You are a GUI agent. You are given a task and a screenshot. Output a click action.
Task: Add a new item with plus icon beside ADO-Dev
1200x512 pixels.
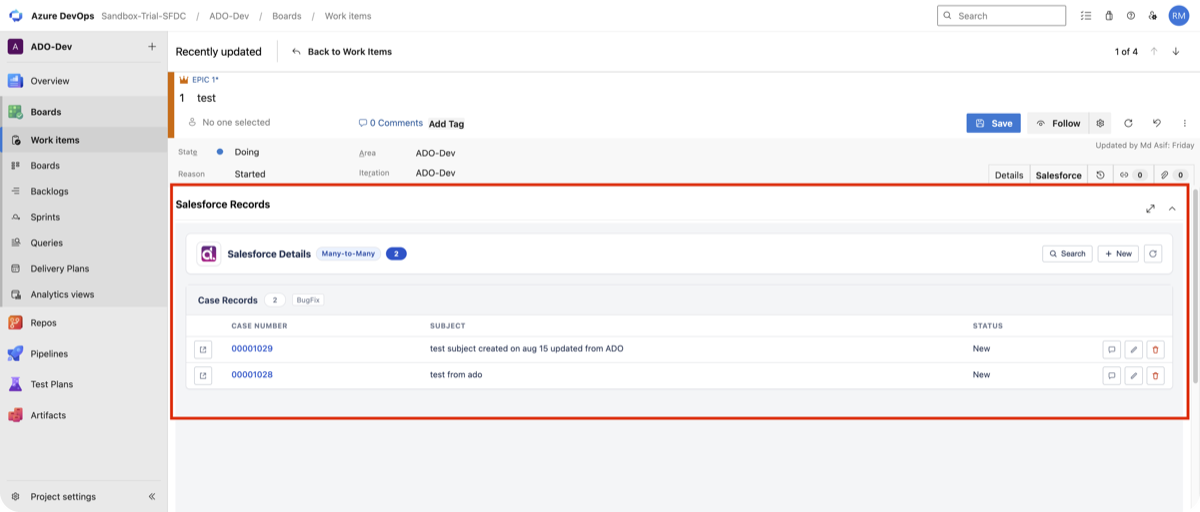point(152,46)
